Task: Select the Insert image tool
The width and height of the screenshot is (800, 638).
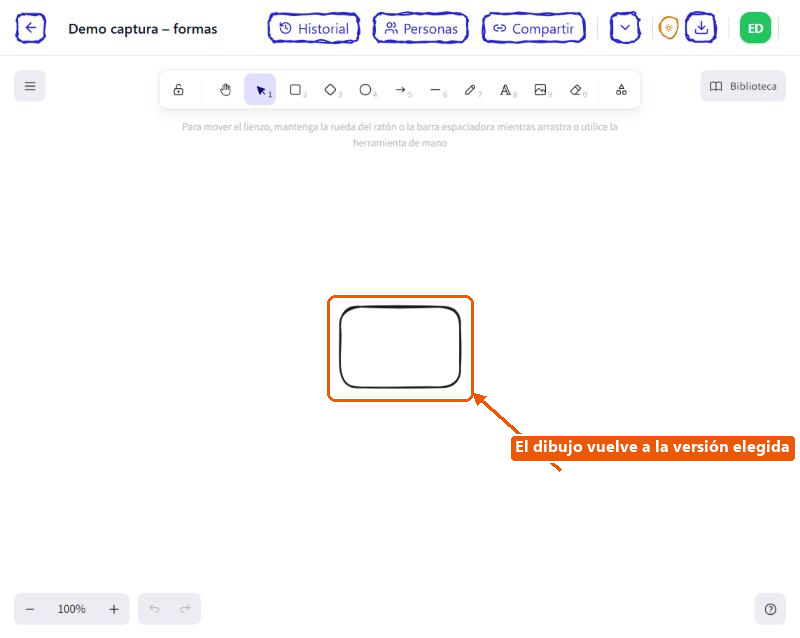Action: click(x=540, y=90)
